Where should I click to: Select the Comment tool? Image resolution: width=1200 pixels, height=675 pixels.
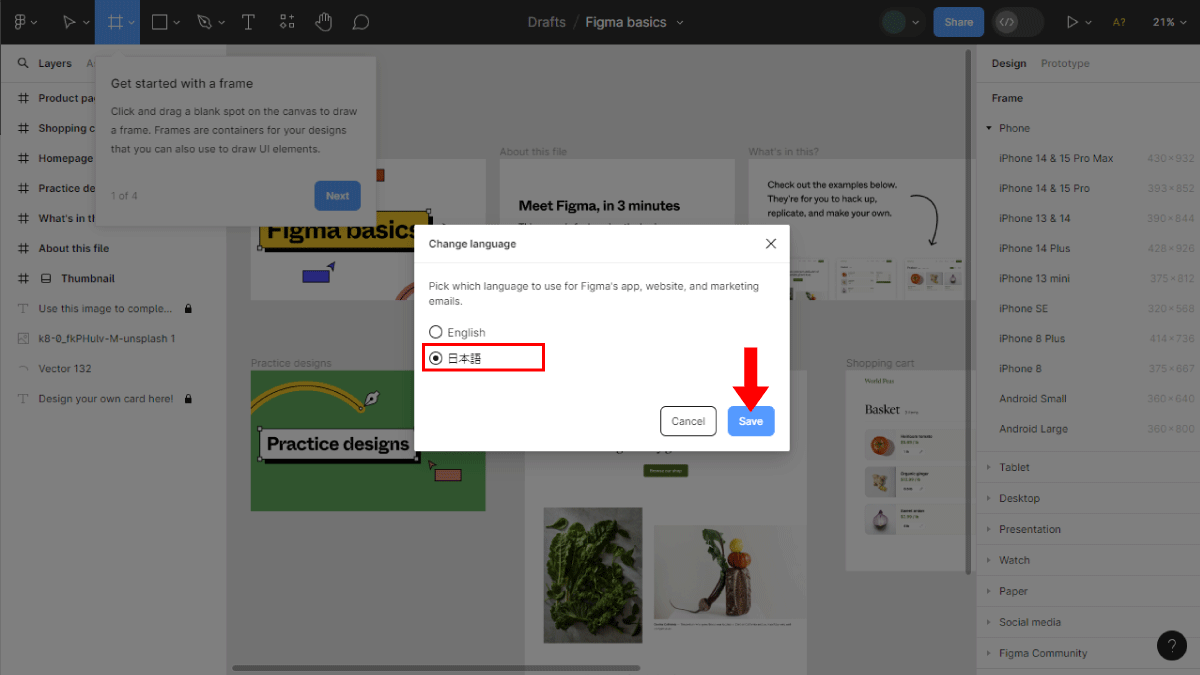[x=361, y=22]
